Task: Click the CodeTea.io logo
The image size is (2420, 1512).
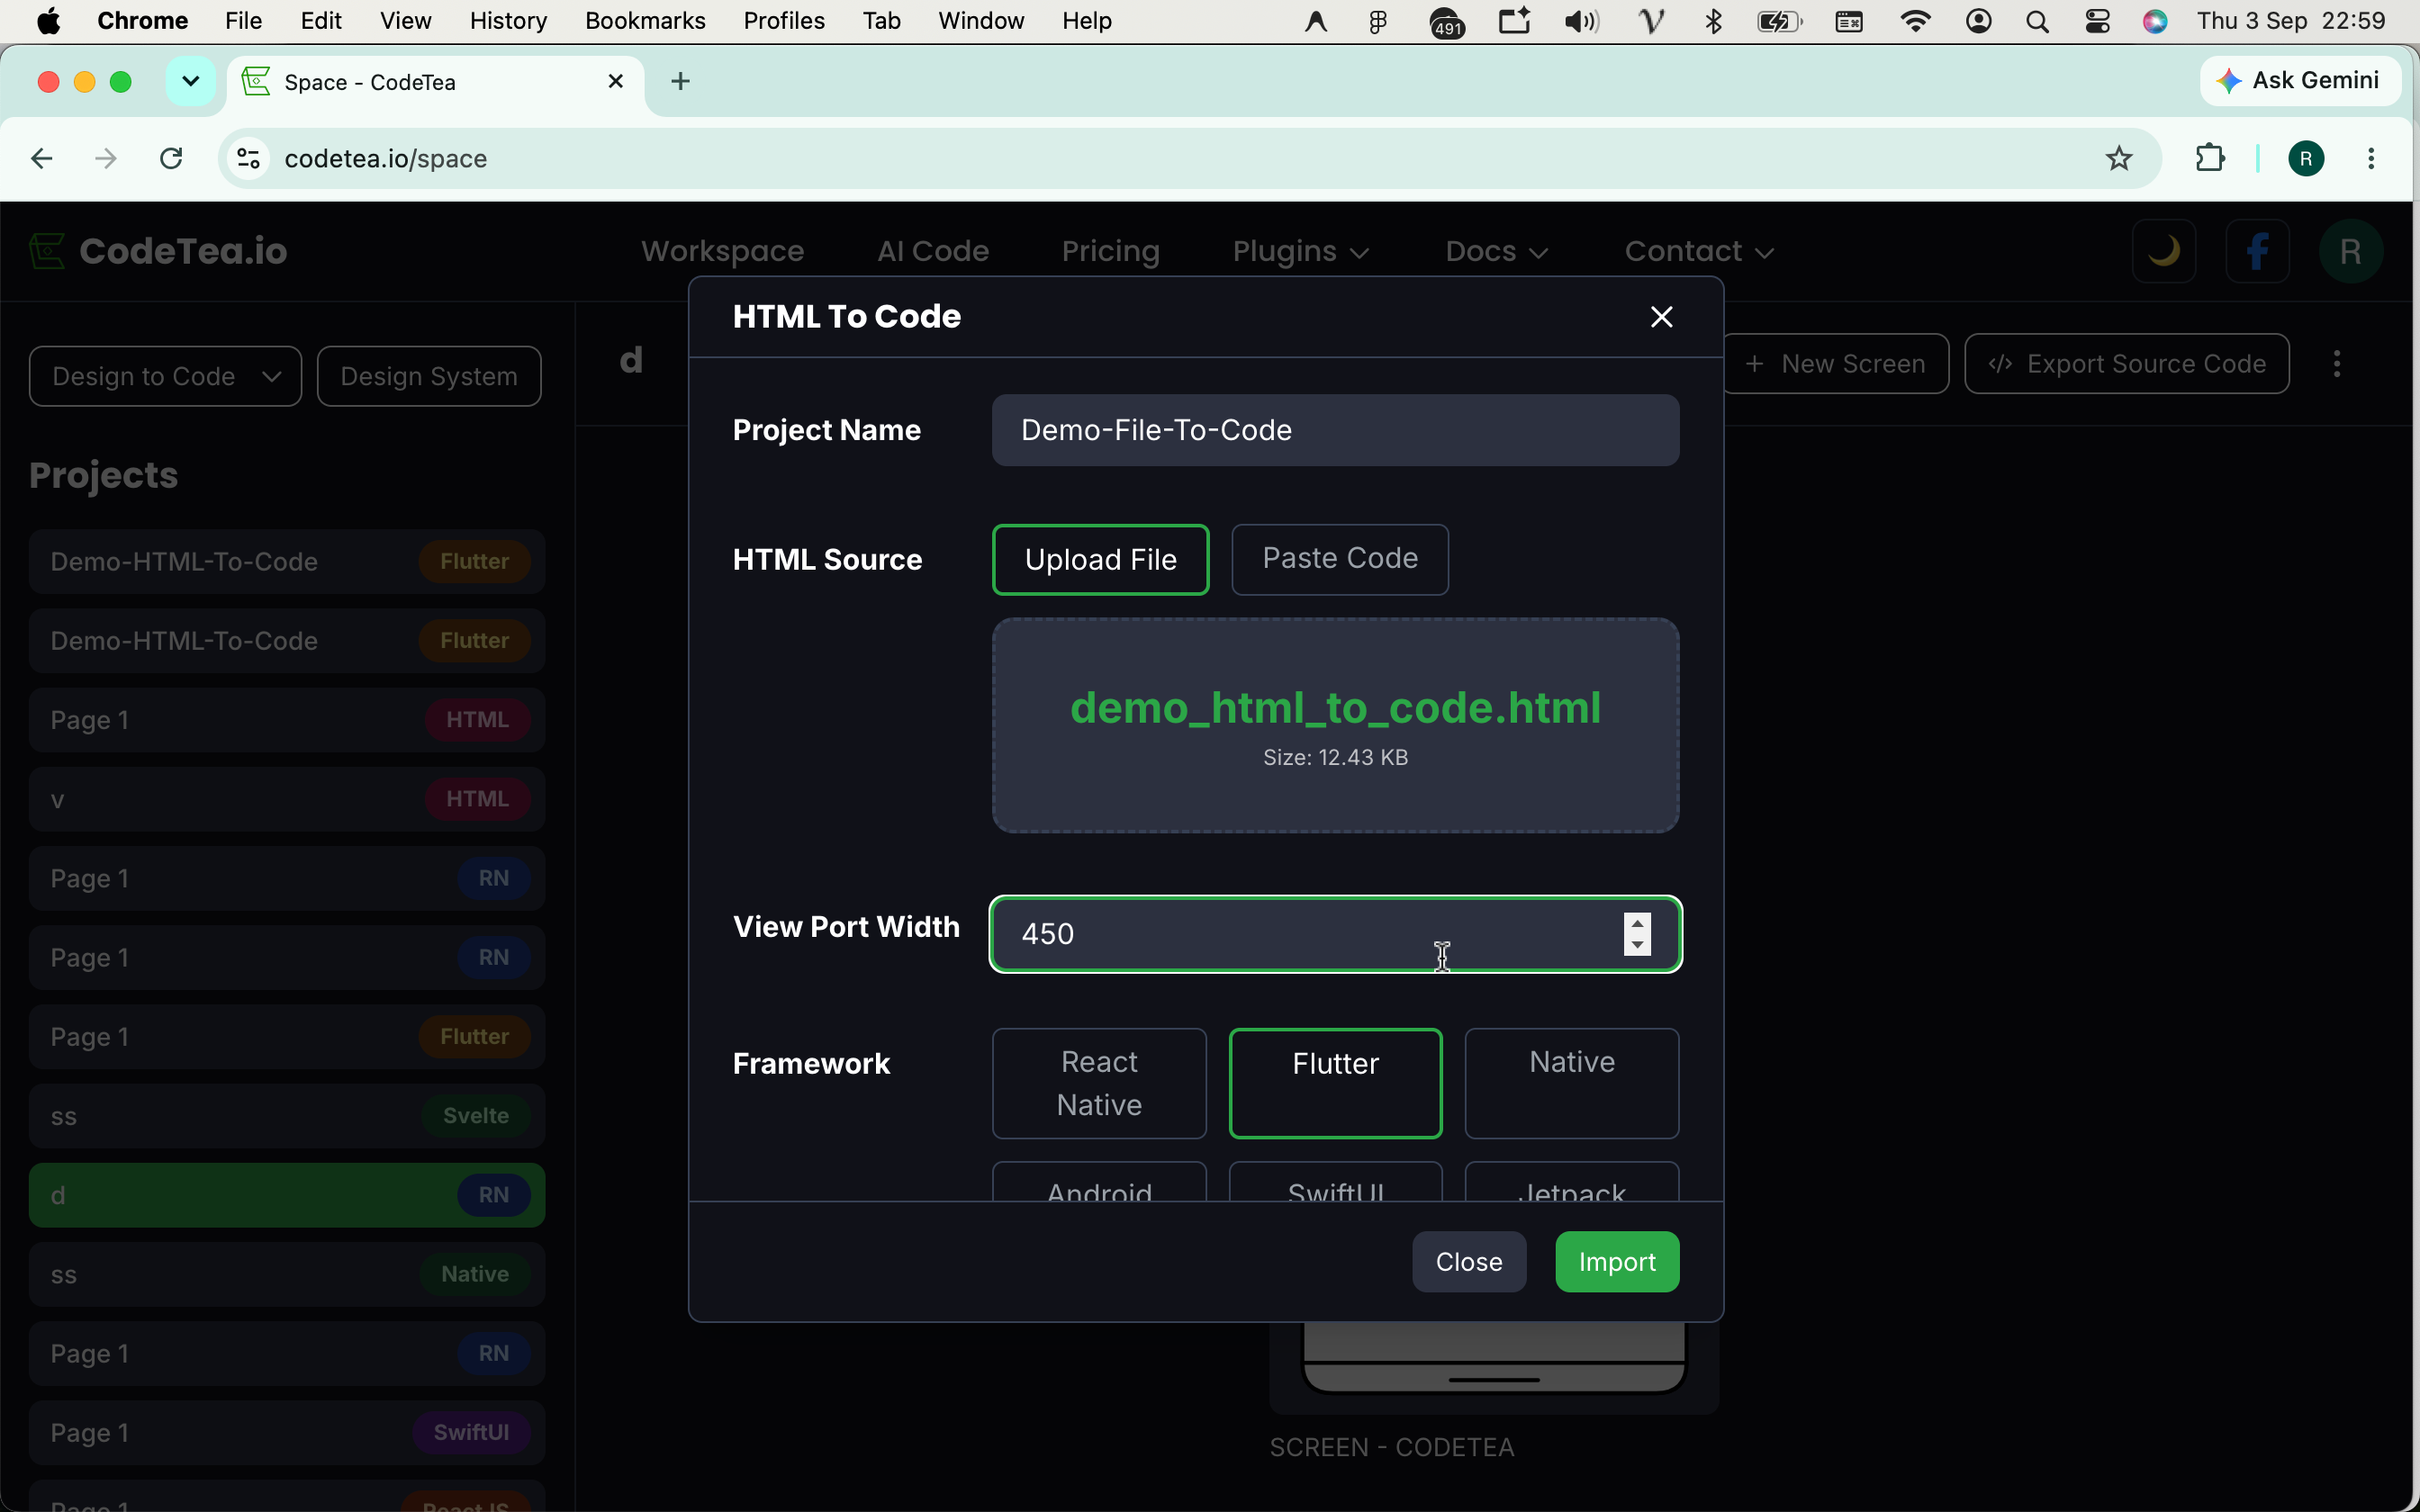Action: click(158, 251)
